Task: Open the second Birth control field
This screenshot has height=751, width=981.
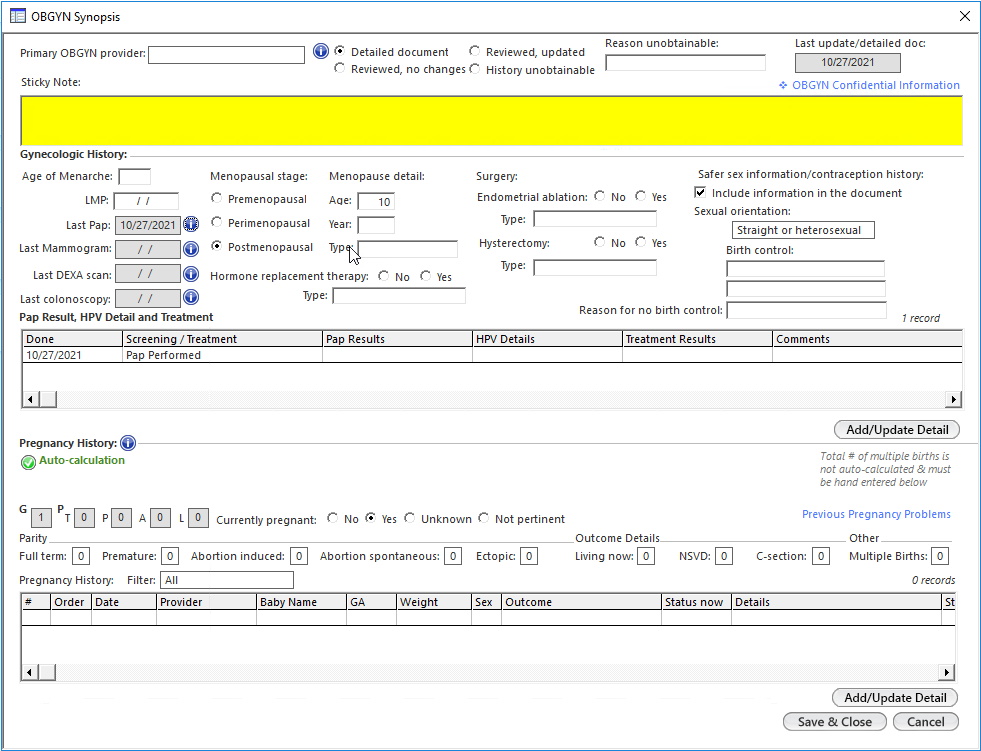Action: 805,289
